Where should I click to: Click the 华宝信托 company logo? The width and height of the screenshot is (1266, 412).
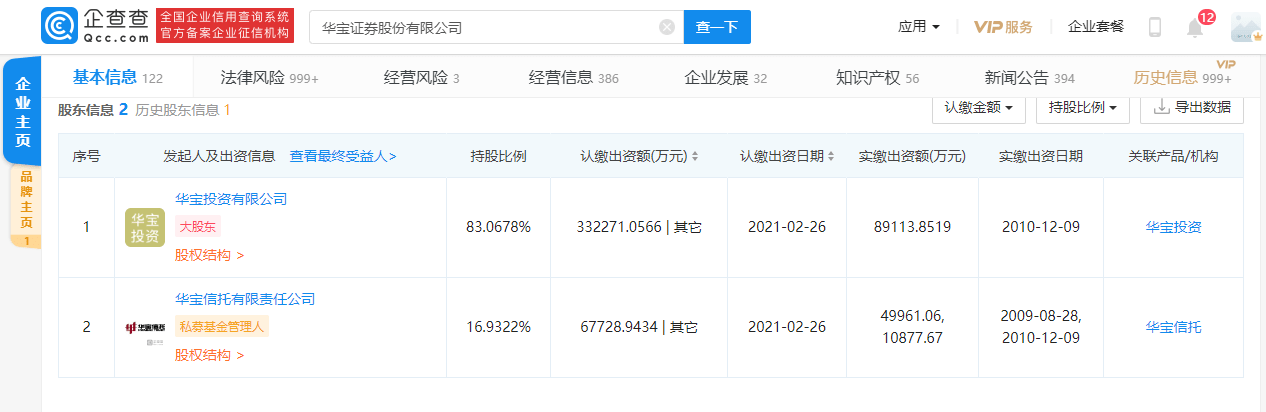[x=145, y=327]
